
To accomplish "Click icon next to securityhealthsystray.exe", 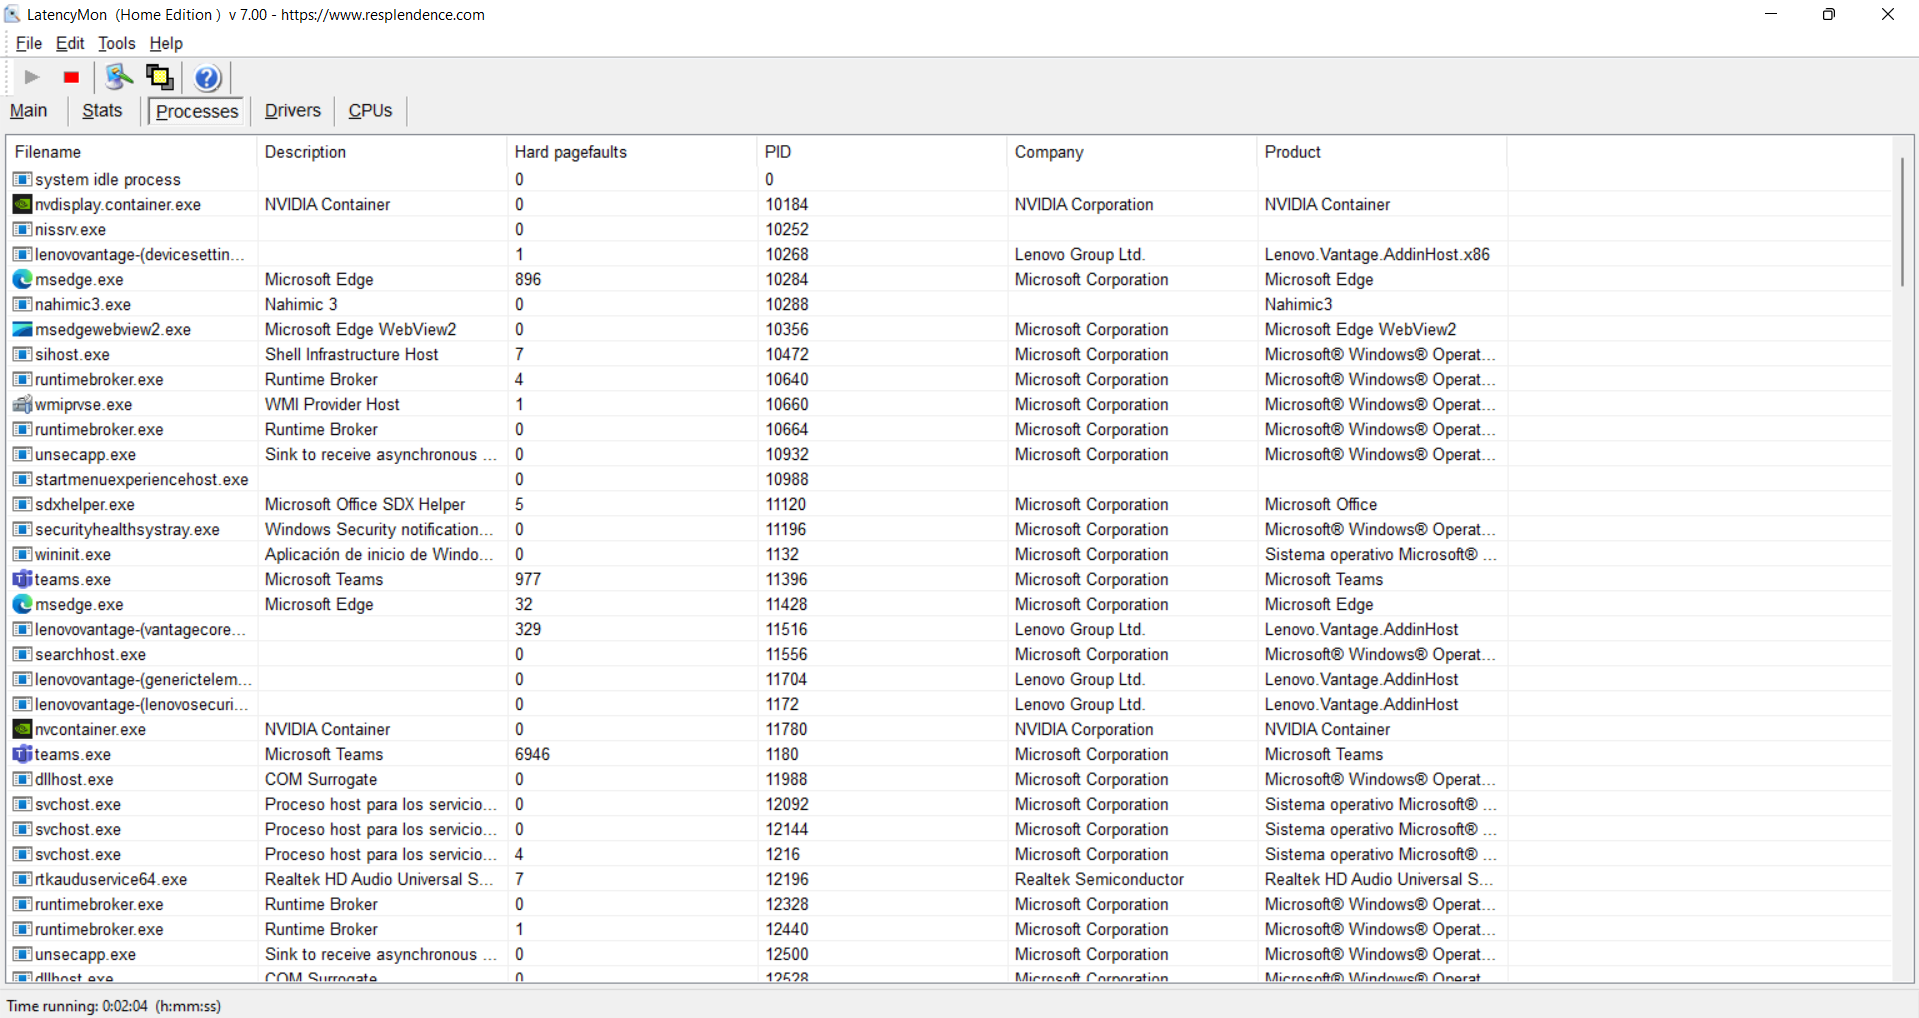I will point(22,529).
